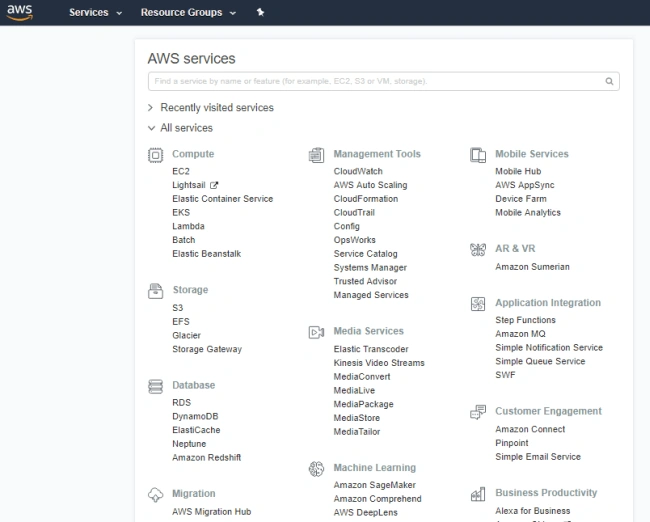Open the Services dropdown menu

(96, 12)
